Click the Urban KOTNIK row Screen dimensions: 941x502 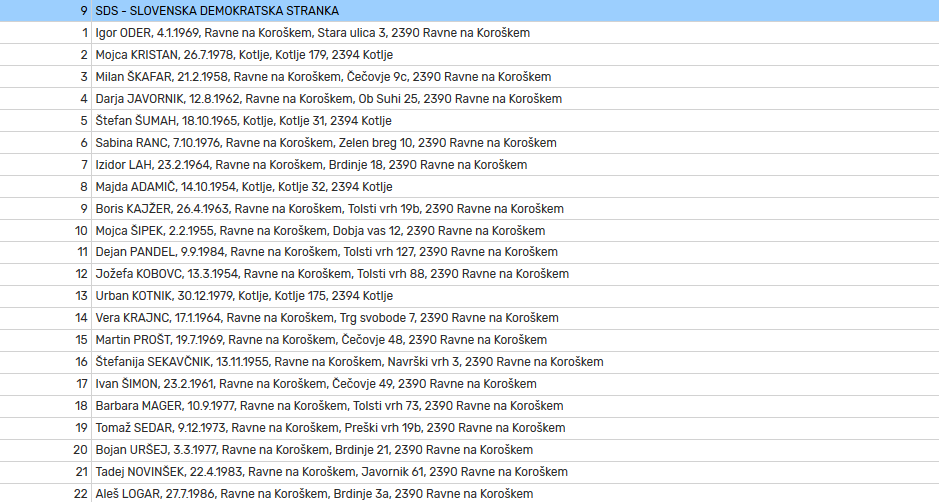[x=470, y=296]
